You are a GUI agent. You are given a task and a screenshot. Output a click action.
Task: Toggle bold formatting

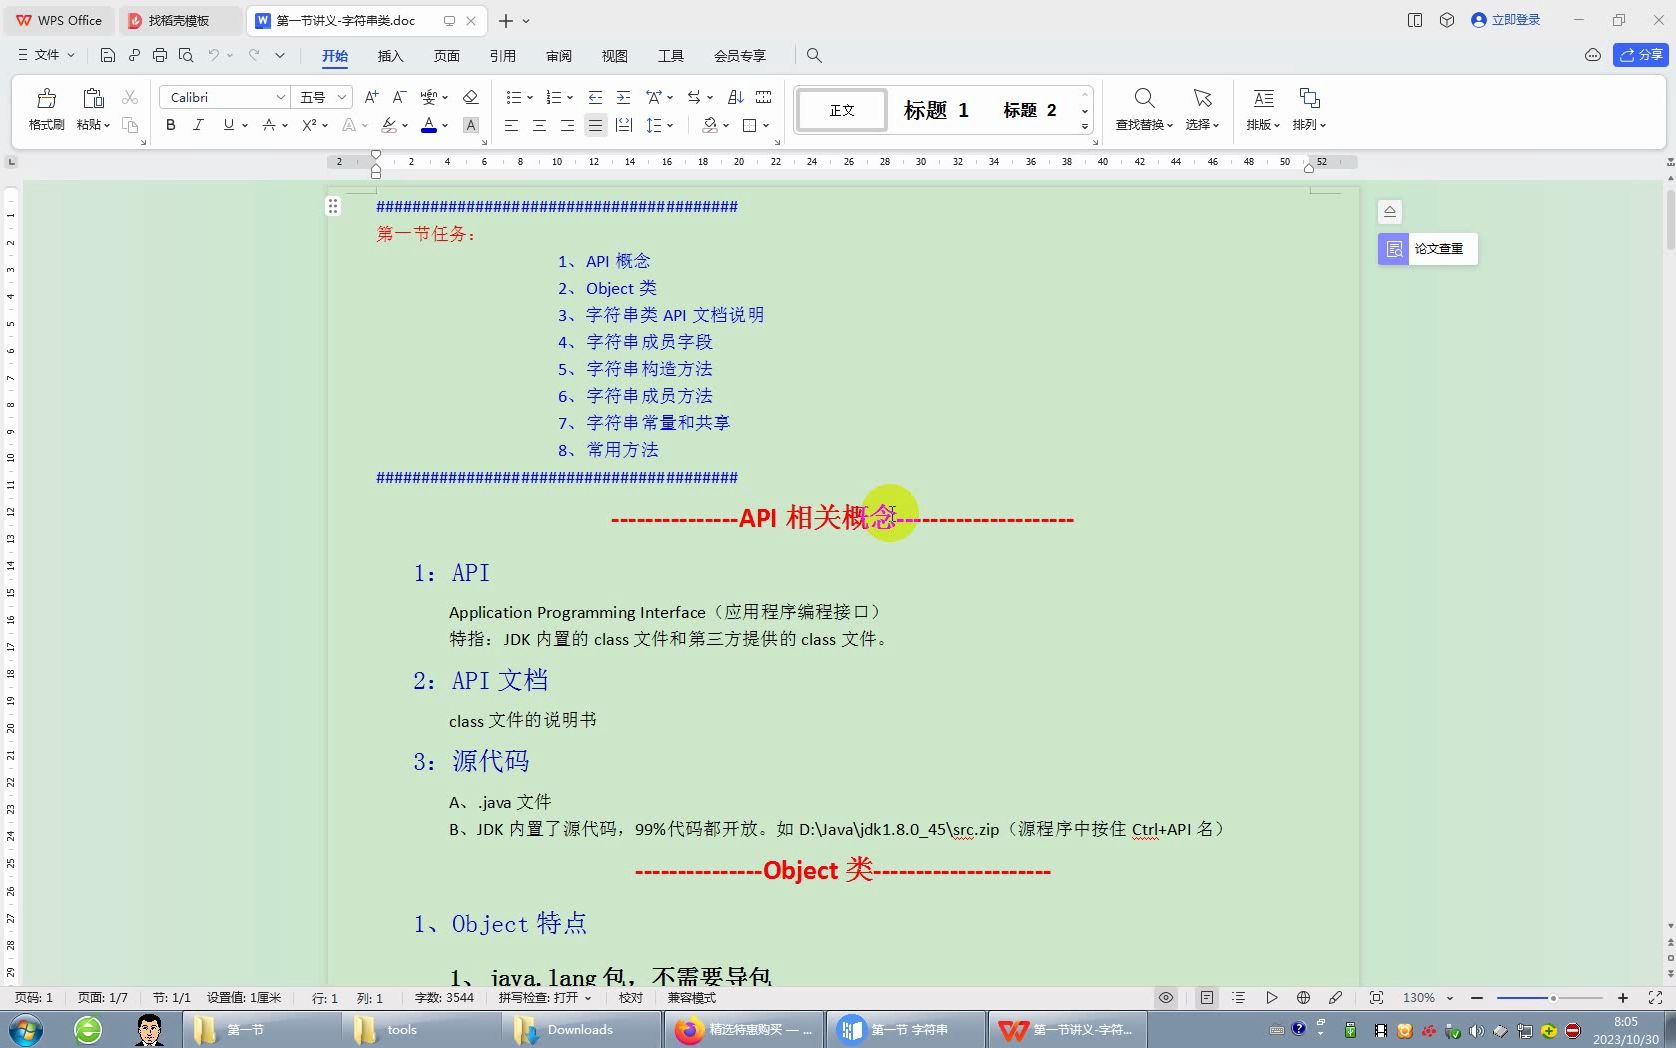point(170,125)
